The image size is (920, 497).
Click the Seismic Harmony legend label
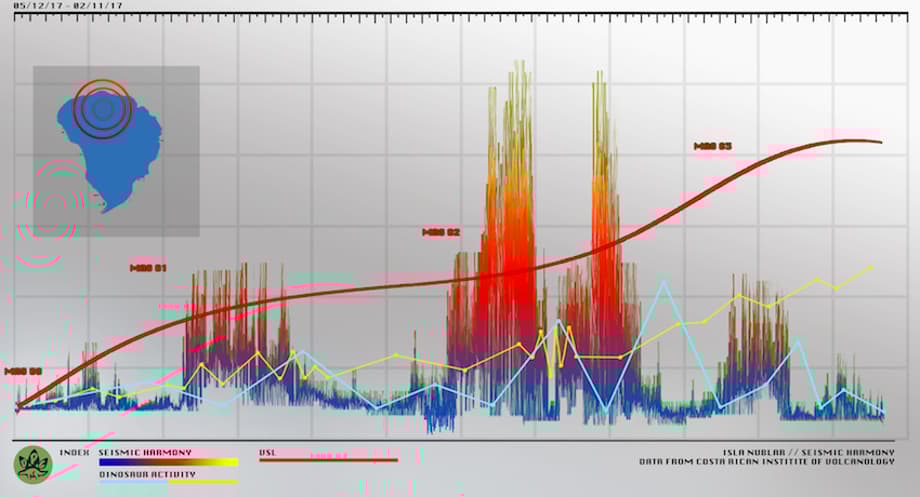coord(145,453)
